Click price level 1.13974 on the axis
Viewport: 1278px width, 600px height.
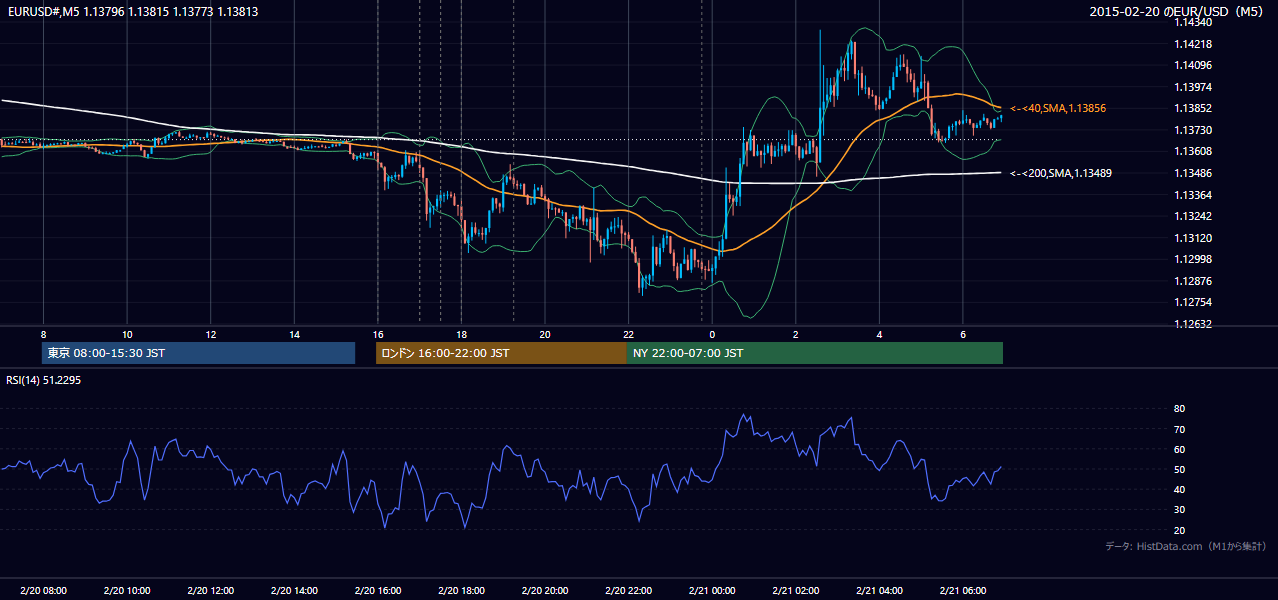click(x=1192, y=87)
